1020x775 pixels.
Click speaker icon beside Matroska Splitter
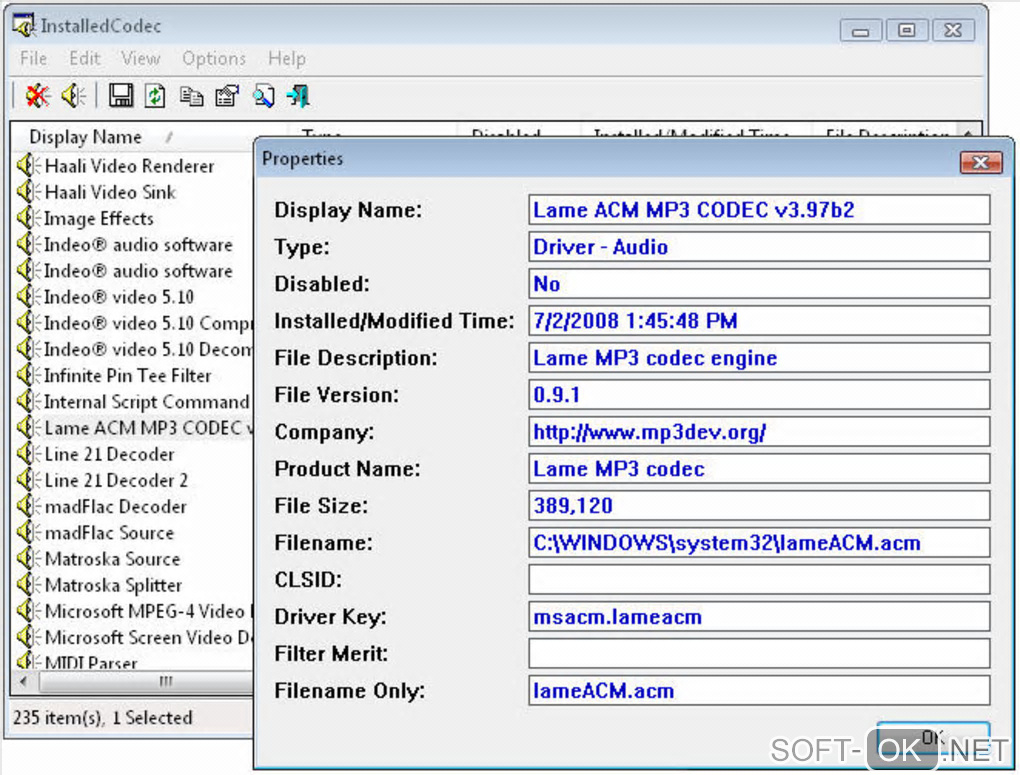point(28,584)
